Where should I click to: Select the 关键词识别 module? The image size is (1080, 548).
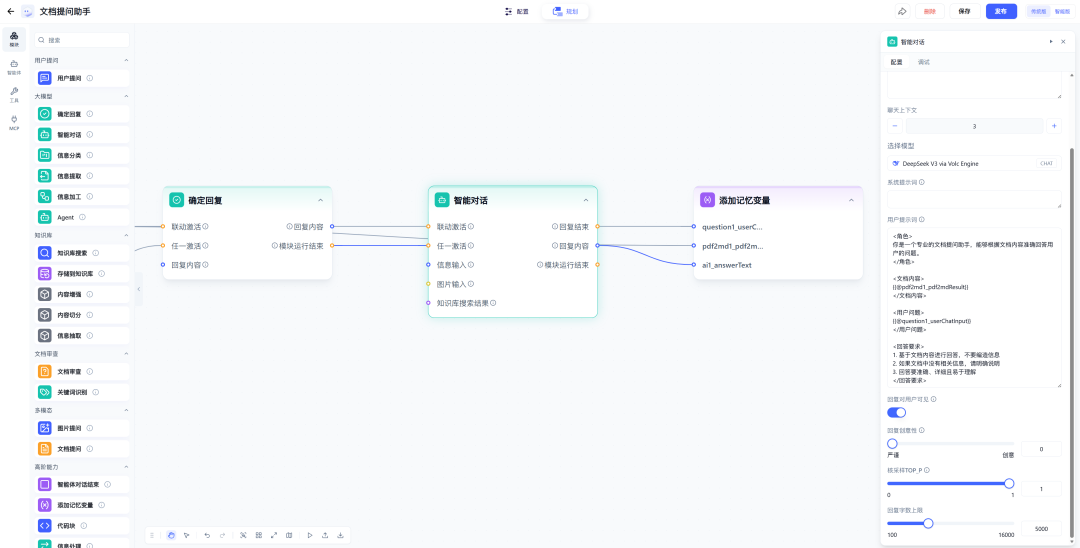pyautogui.click(x=82, y=392)
